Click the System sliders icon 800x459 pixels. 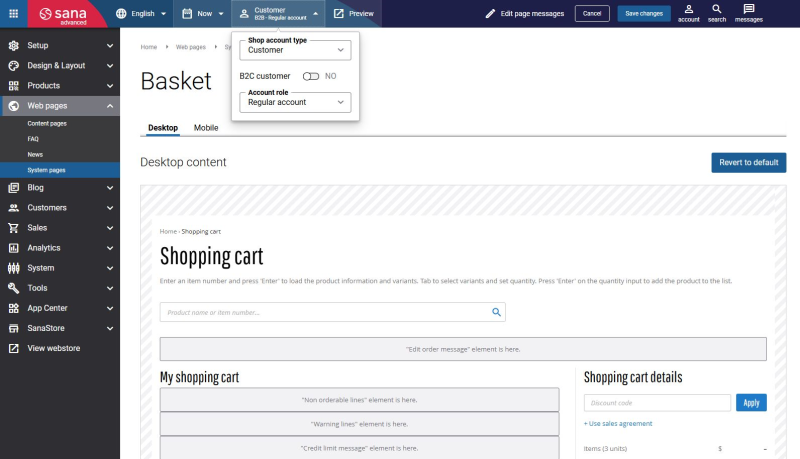(14, 268)
